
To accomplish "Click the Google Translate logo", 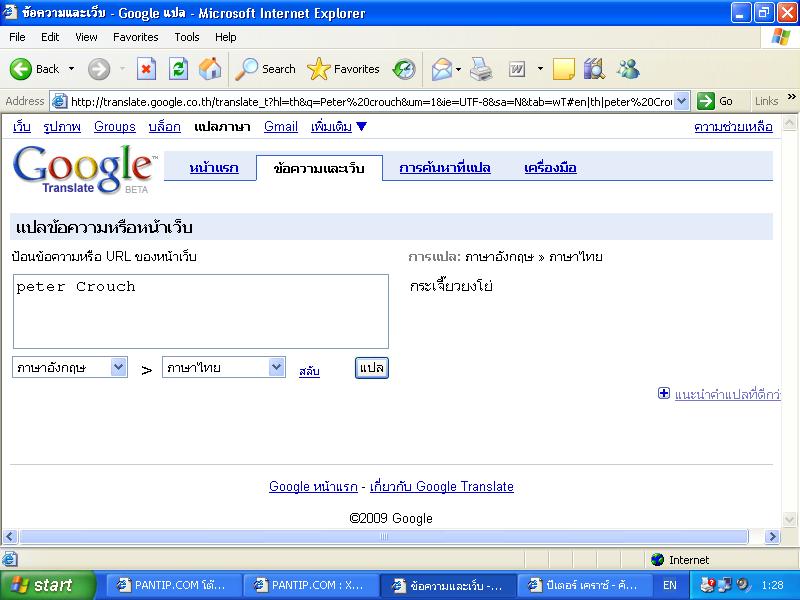I will click(x=85, y=169).
